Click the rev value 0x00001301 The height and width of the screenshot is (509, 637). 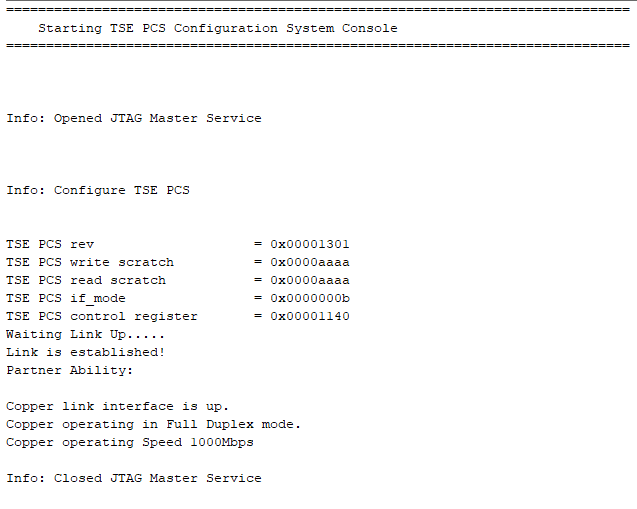[310, 244]
